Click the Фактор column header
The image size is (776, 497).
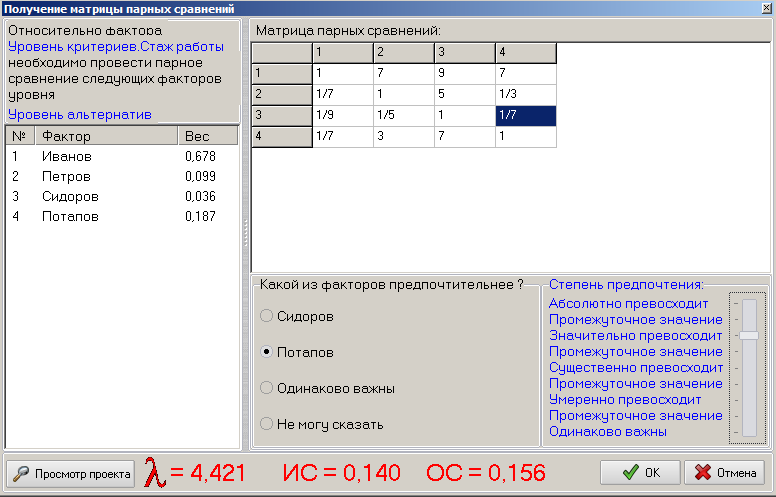(x=106, y=136)
